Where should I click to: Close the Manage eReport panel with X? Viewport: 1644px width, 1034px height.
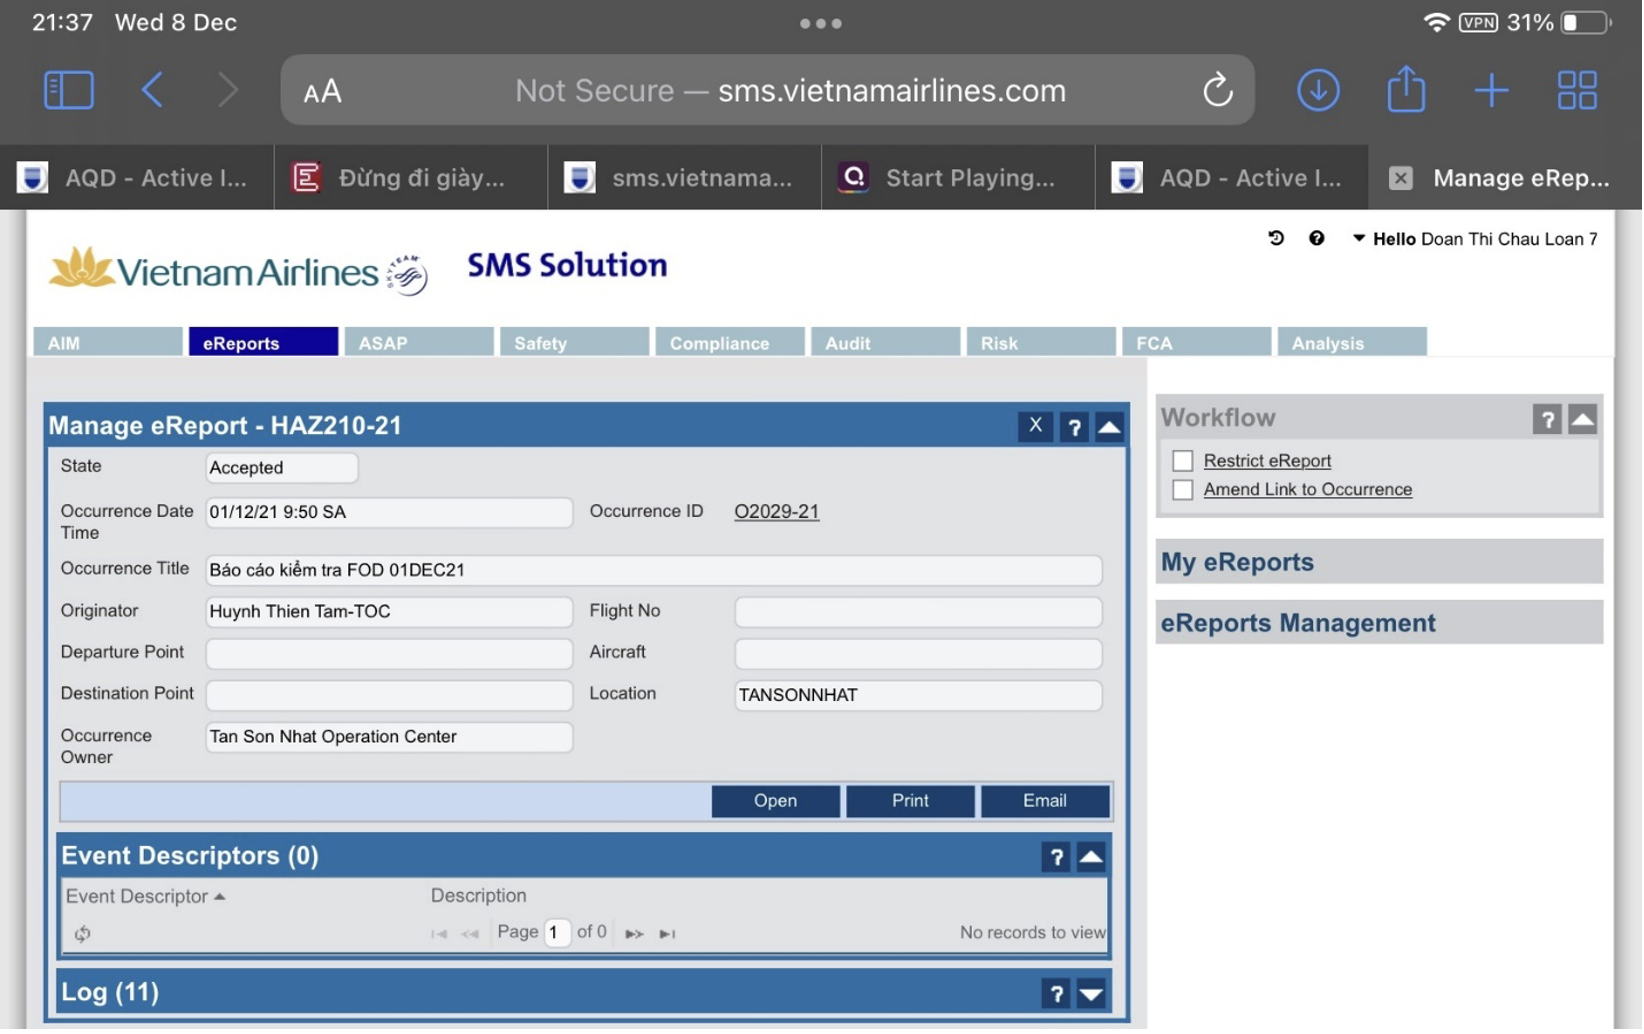pos(1035,426)
